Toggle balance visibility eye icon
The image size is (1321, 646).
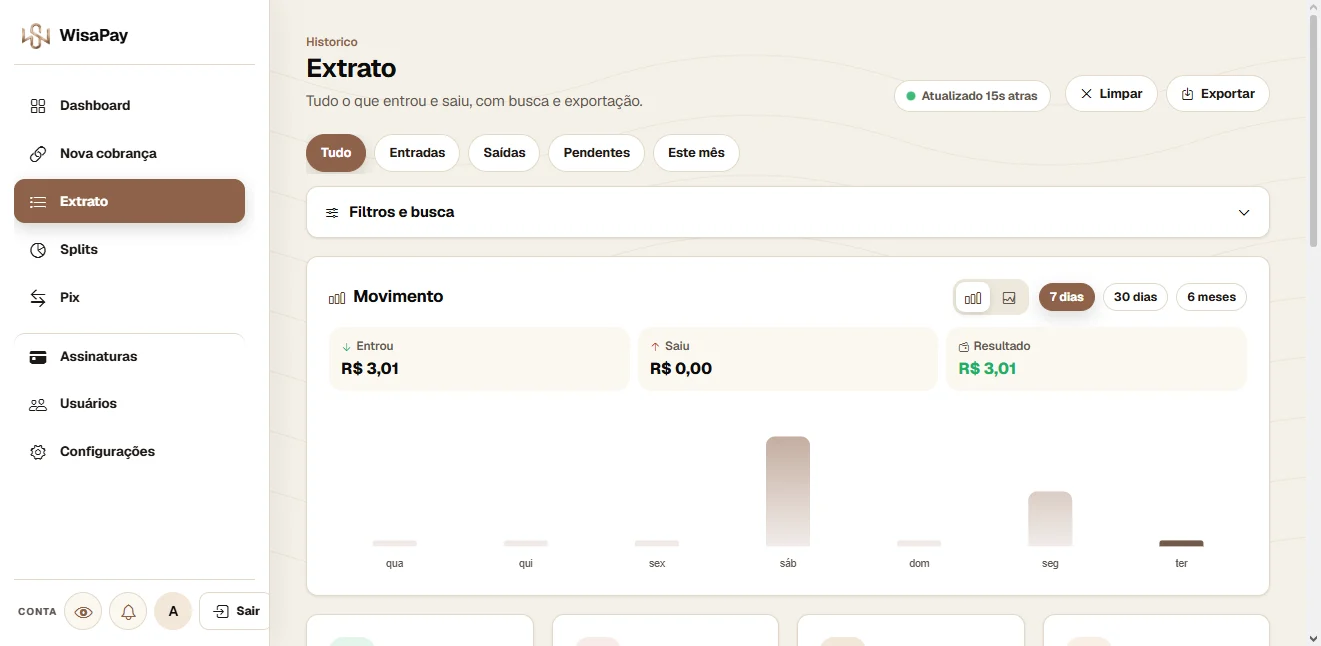coord(83,611)
